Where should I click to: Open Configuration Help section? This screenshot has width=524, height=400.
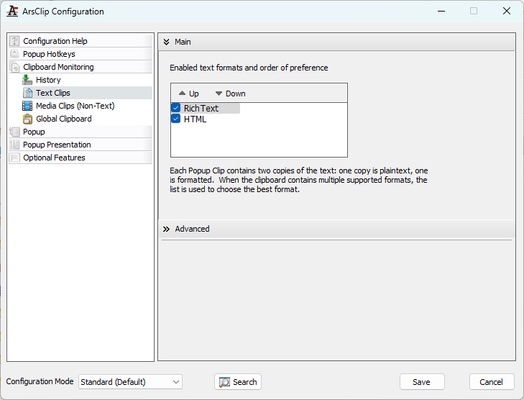(x=80, y=41)
